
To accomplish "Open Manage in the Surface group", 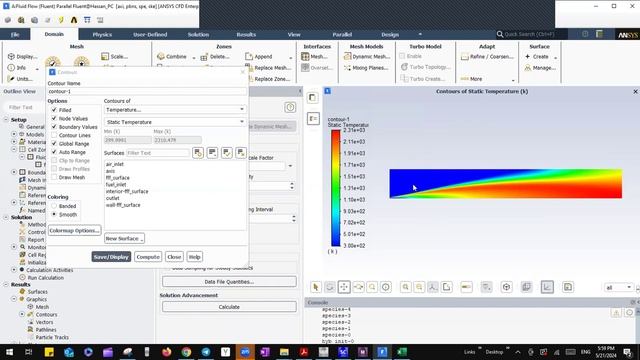I will [540, 67].
